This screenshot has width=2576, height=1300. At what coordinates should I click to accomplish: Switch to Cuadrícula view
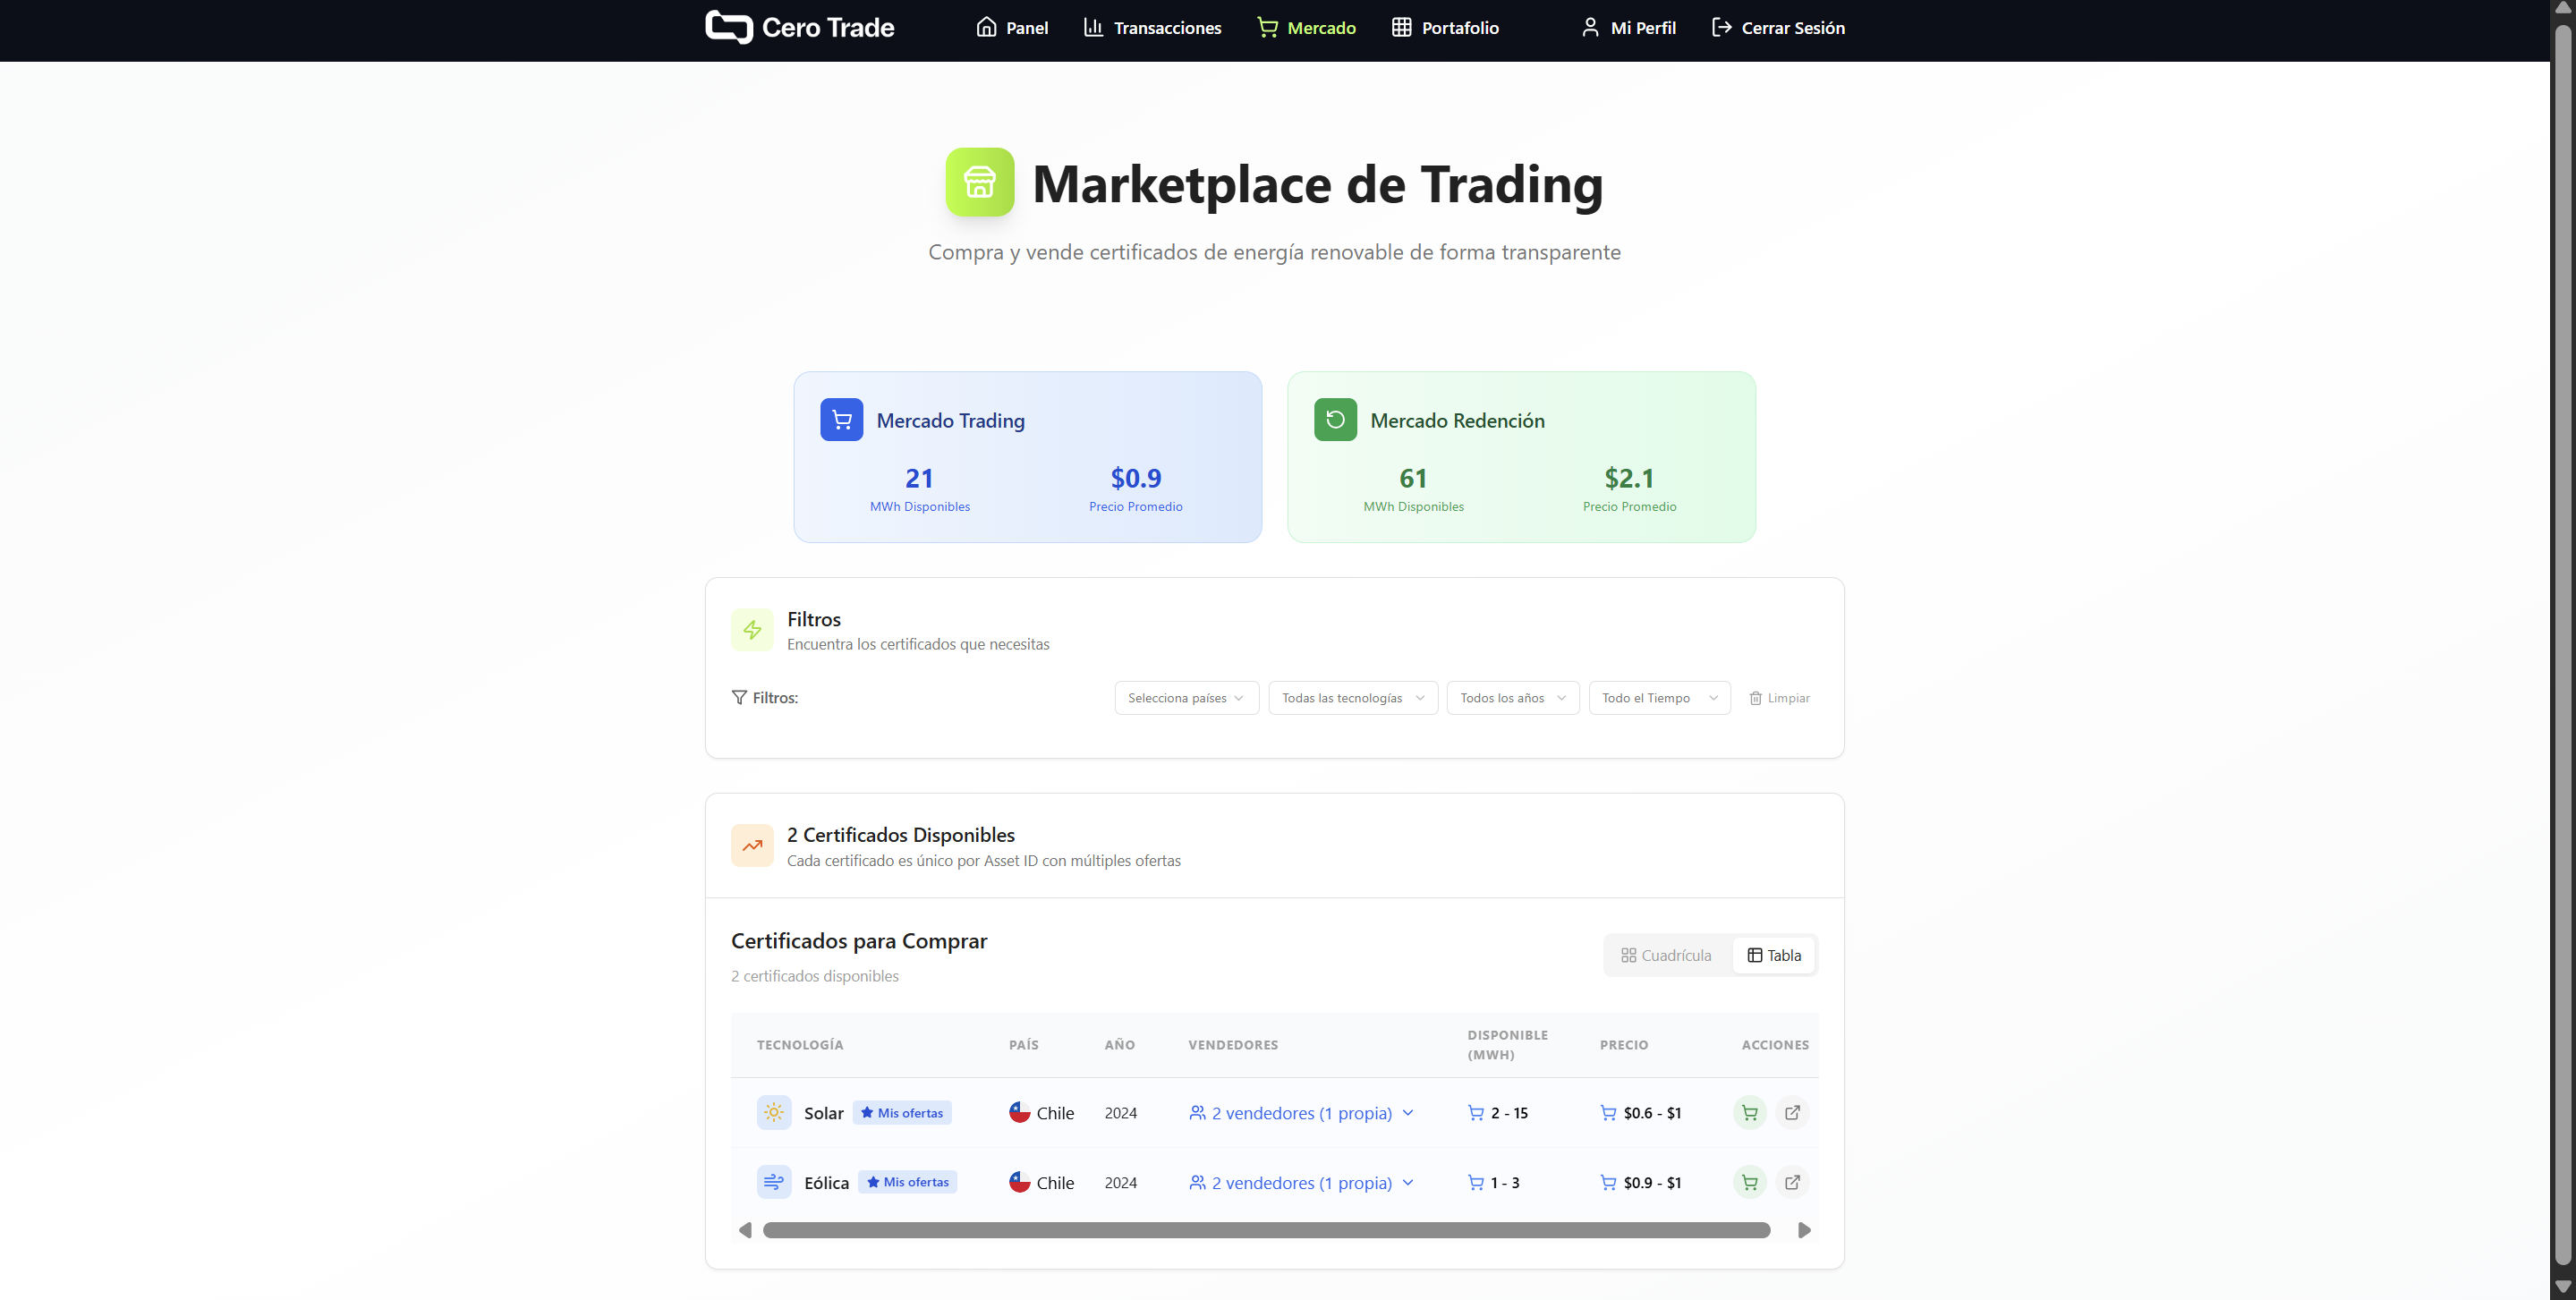[x=1666, y=955]
